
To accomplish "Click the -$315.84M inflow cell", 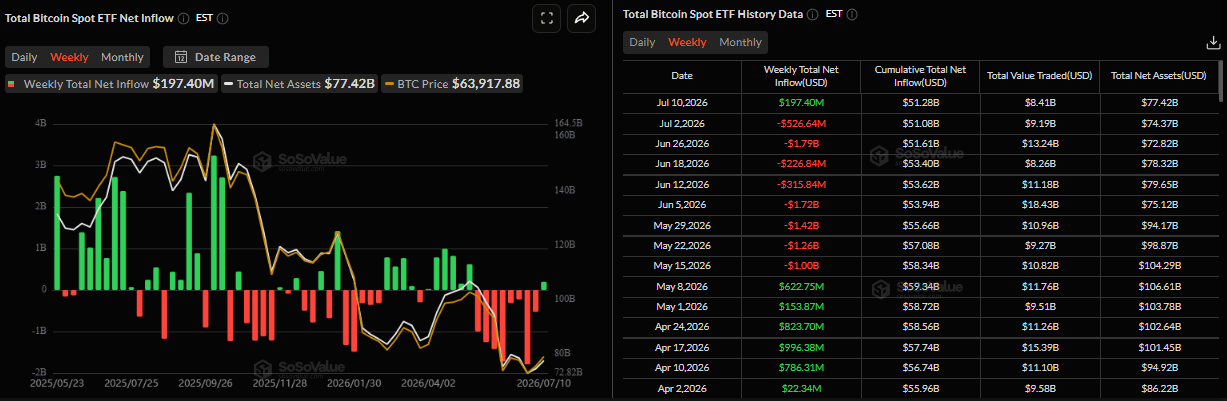I will (800, 184).
